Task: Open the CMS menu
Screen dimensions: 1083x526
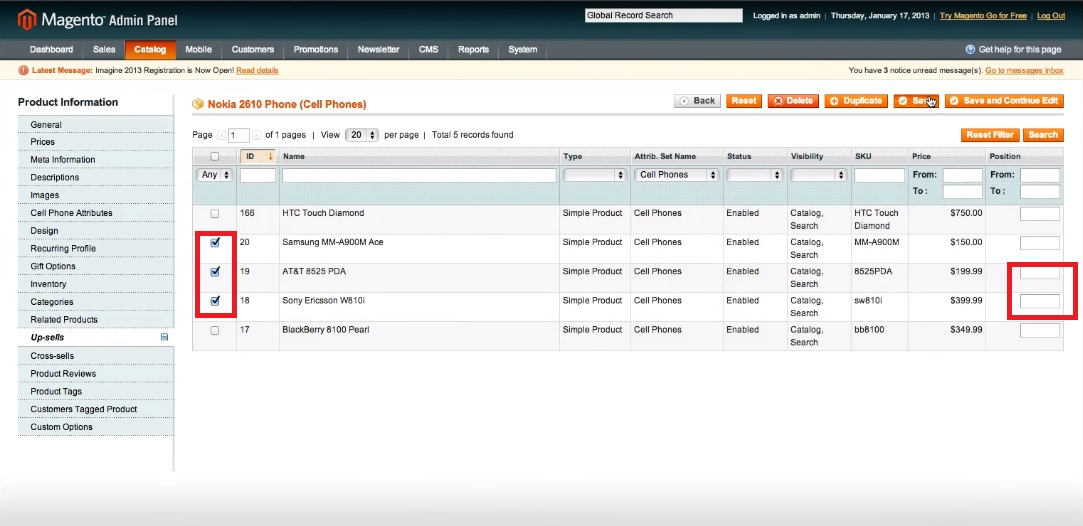Action: coord(428,50)
